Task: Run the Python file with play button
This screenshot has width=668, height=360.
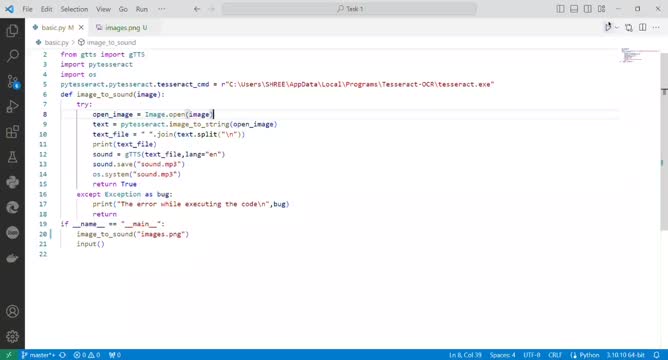Action: (x=608, y=27)
